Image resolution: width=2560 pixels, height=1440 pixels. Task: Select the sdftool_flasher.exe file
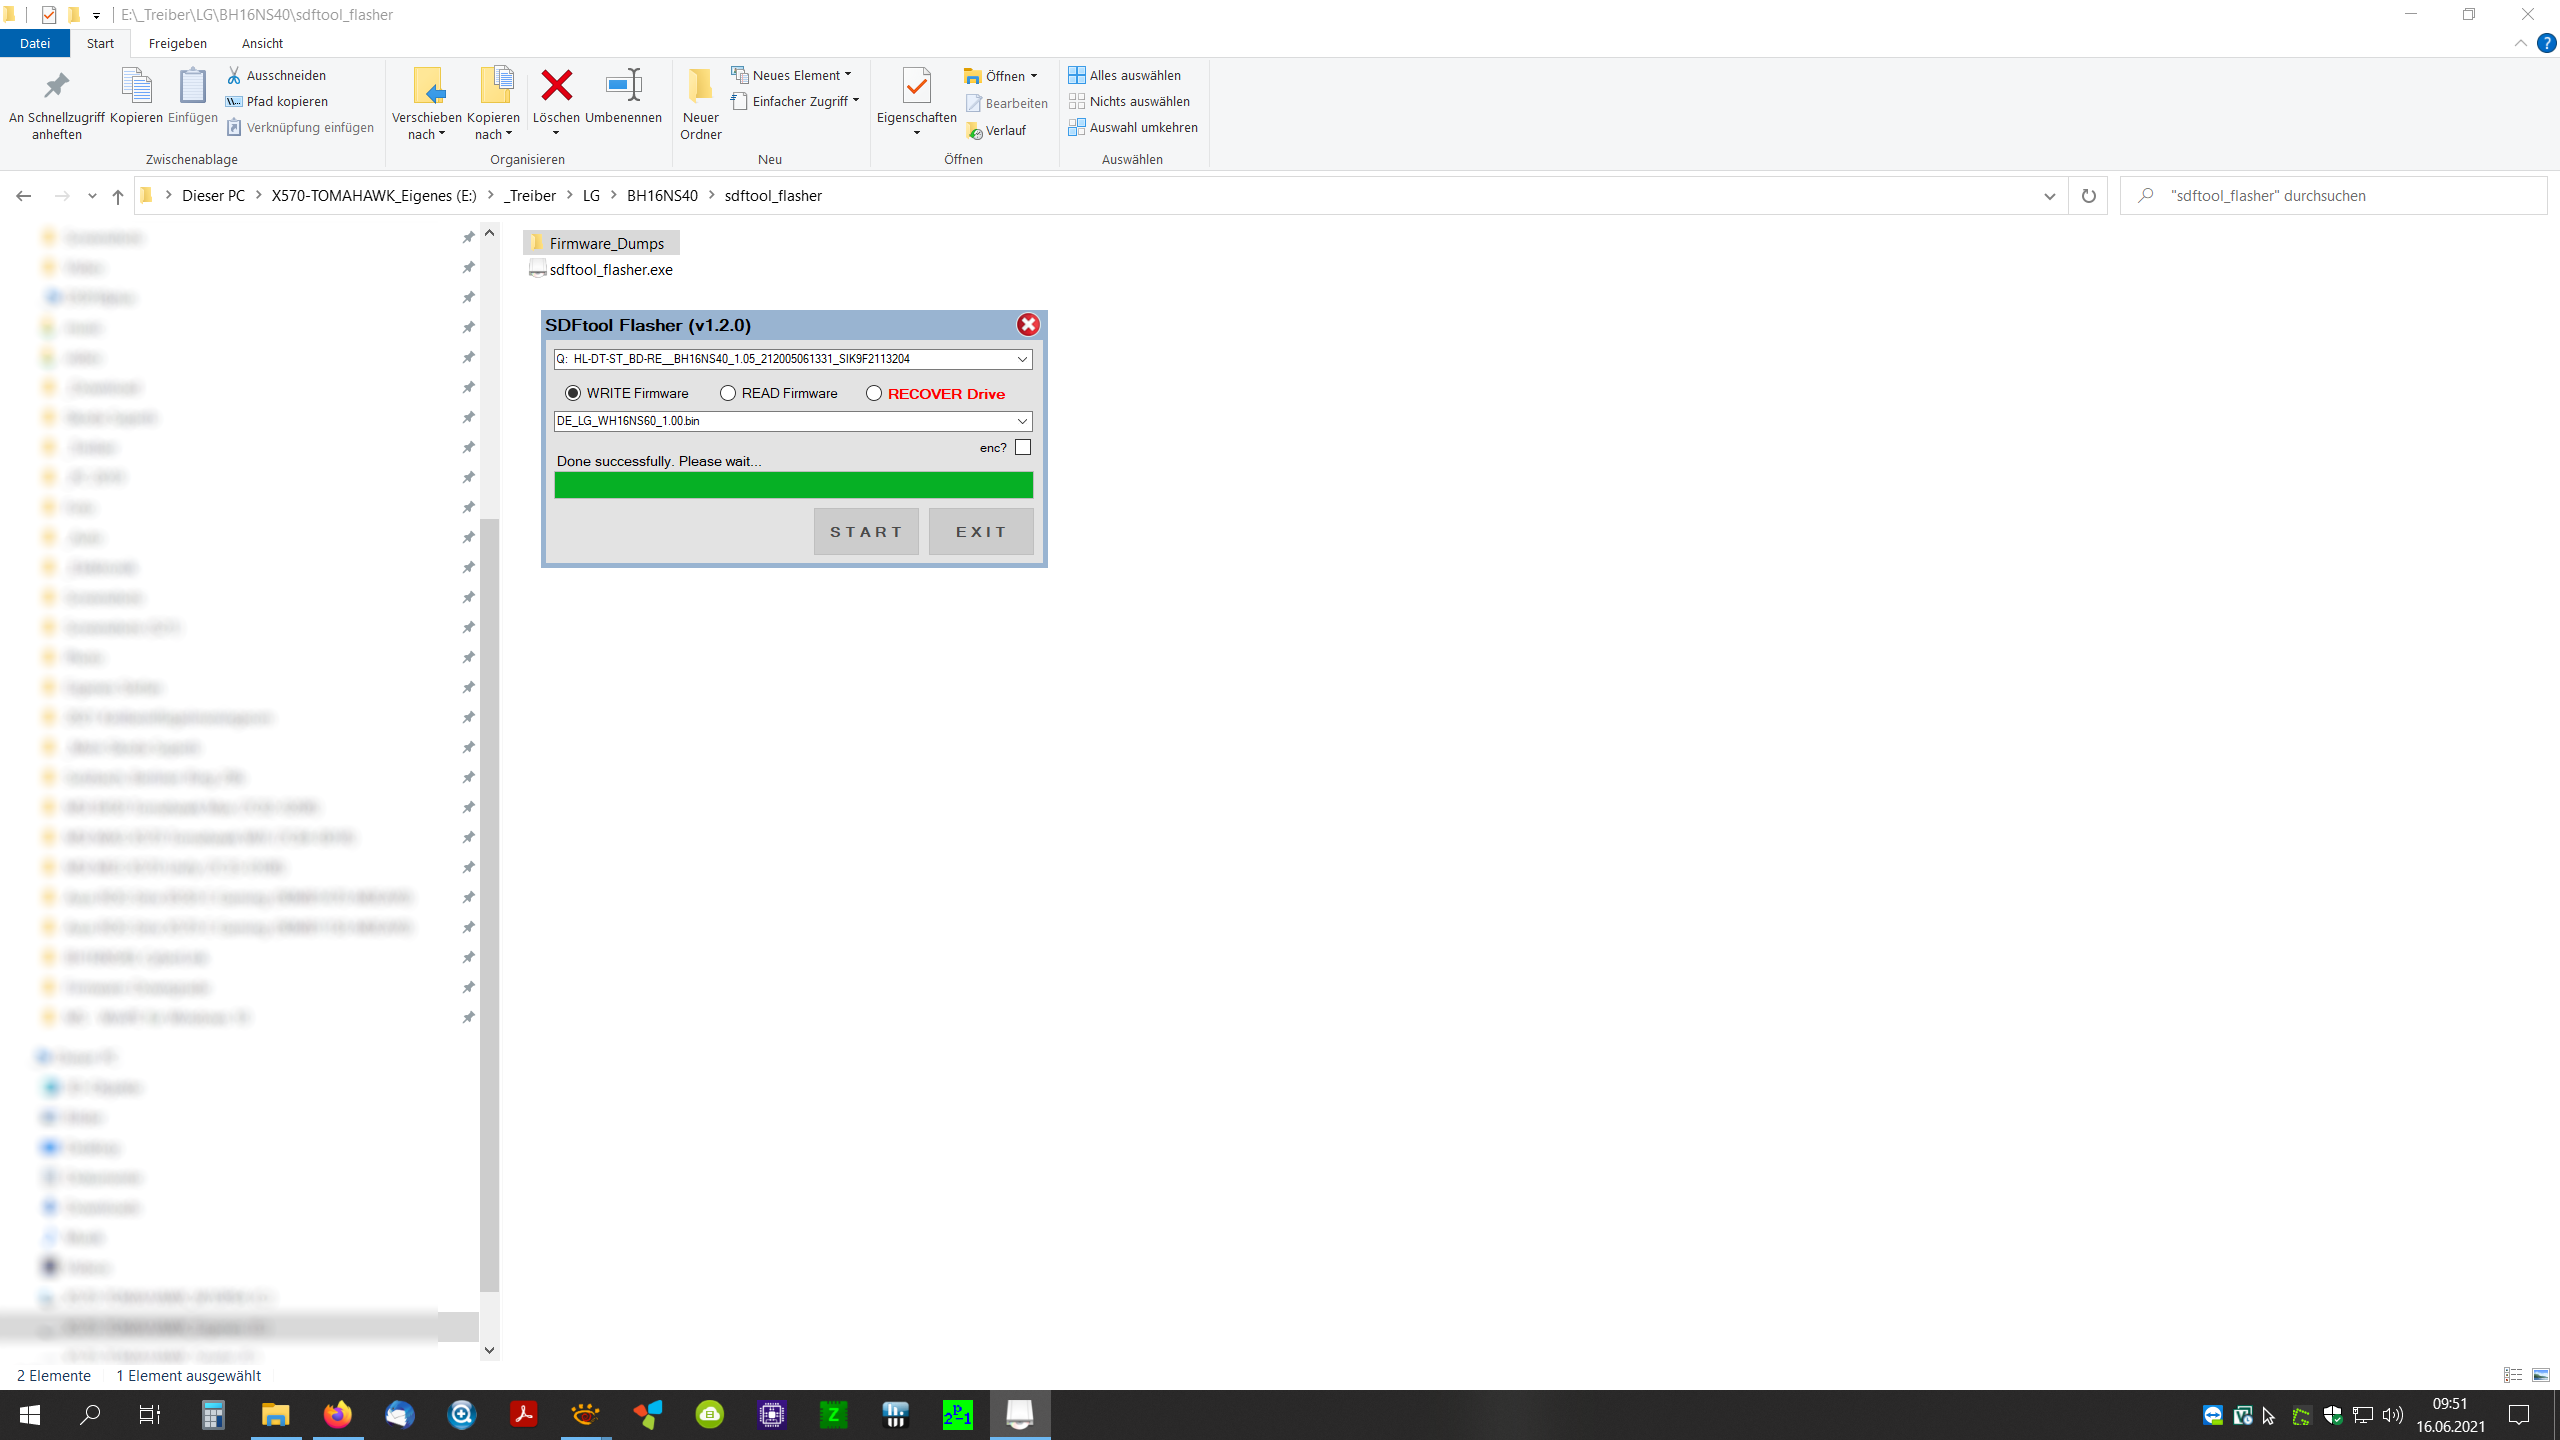click(601, 269)
